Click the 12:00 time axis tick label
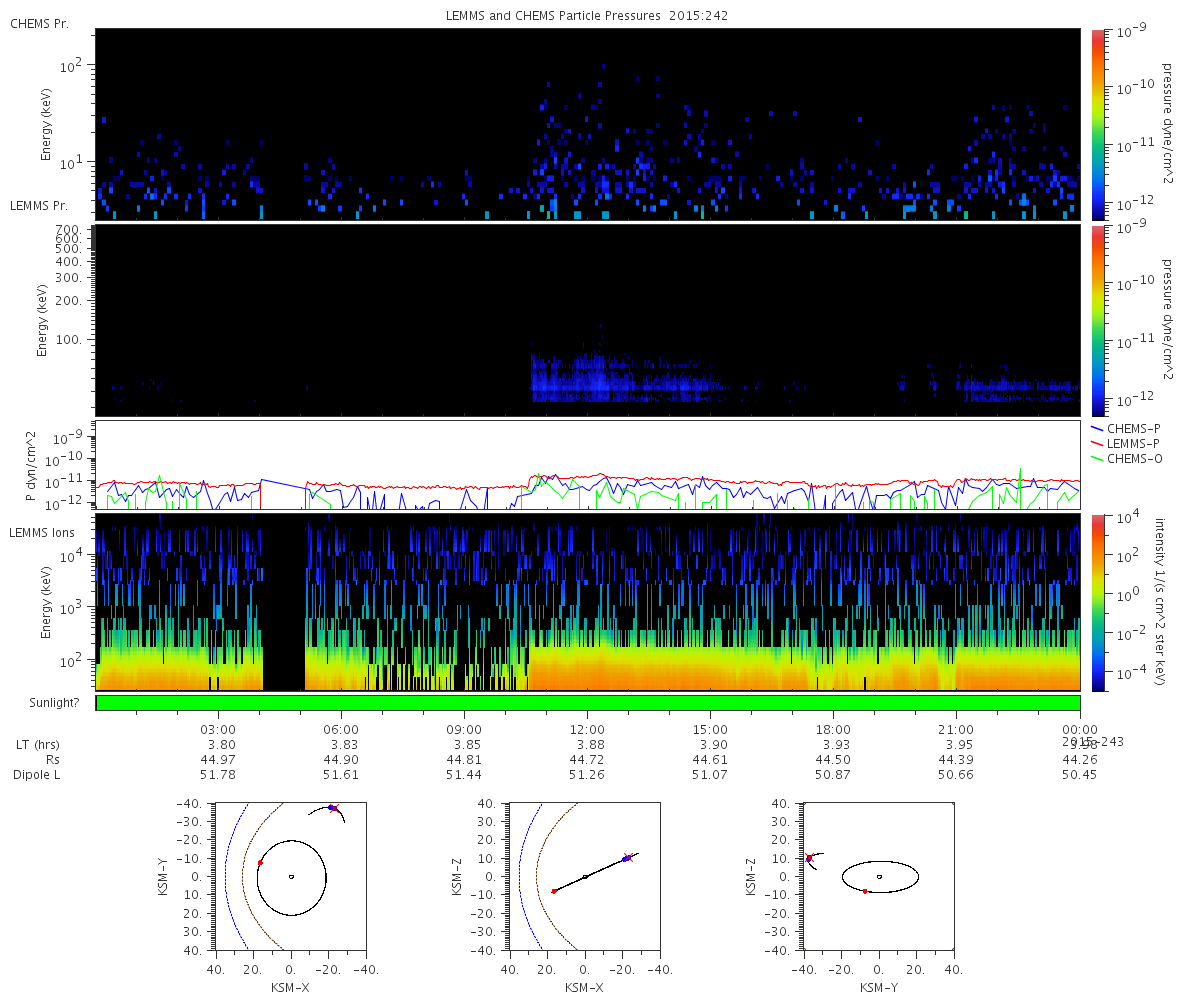1200x1000 pixels. pyautogui.click(x=587, y=729)
